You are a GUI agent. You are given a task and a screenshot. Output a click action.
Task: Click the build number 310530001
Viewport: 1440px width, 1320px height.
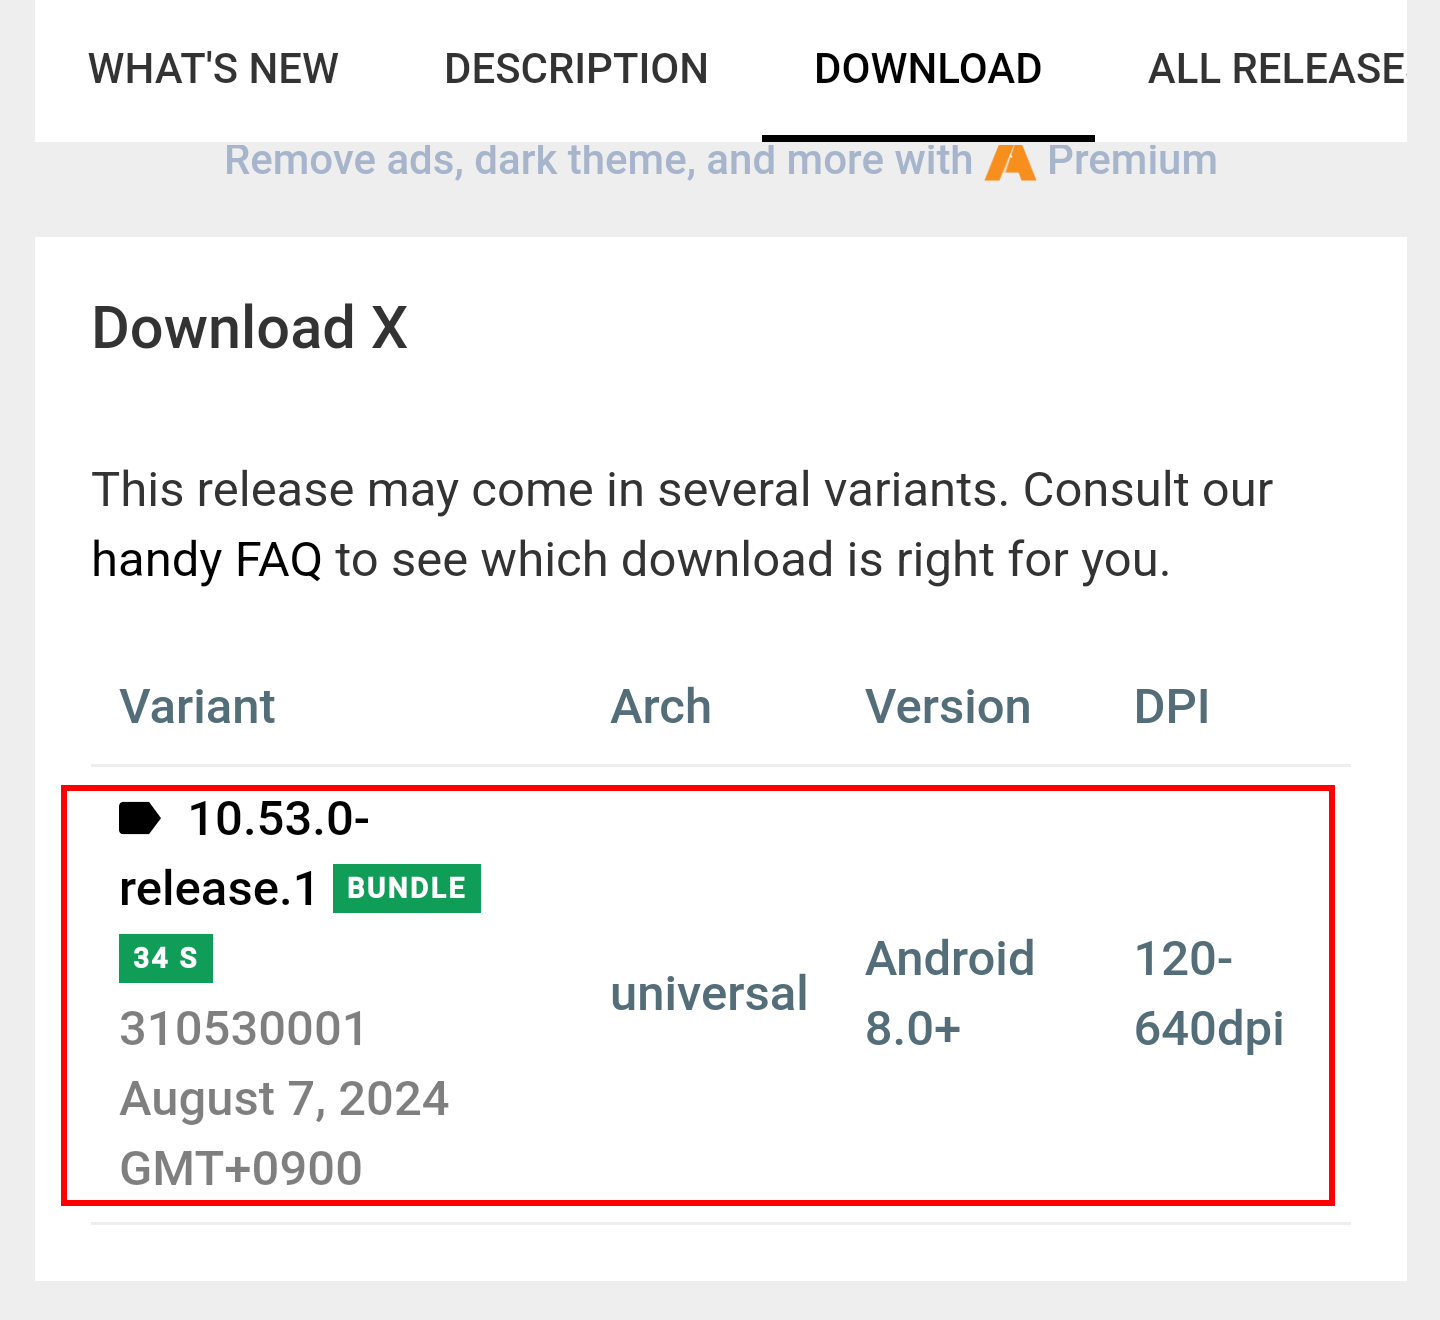click(243, 1028)
